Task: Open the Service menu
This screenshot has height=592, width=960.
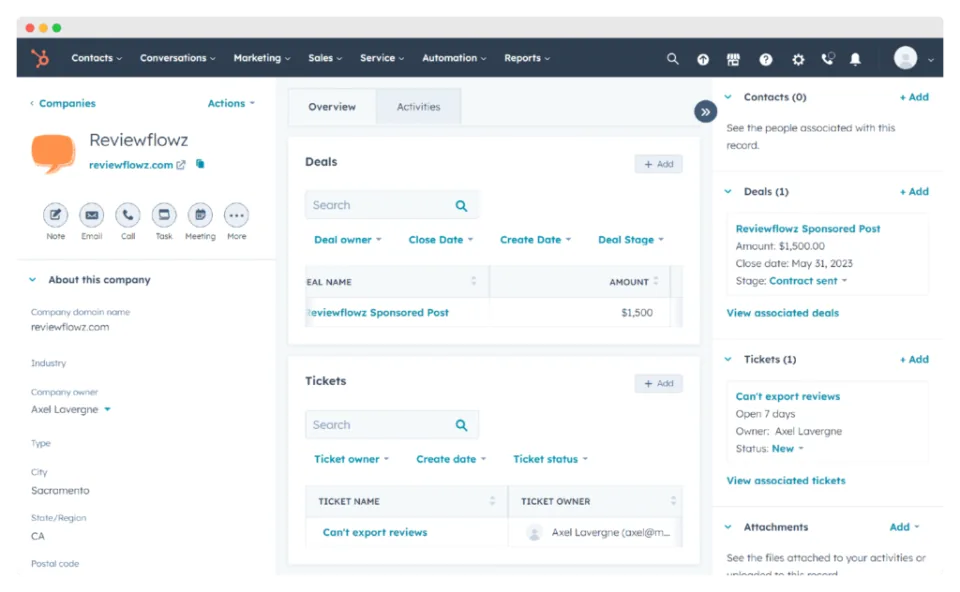Action: coord(382,58)
